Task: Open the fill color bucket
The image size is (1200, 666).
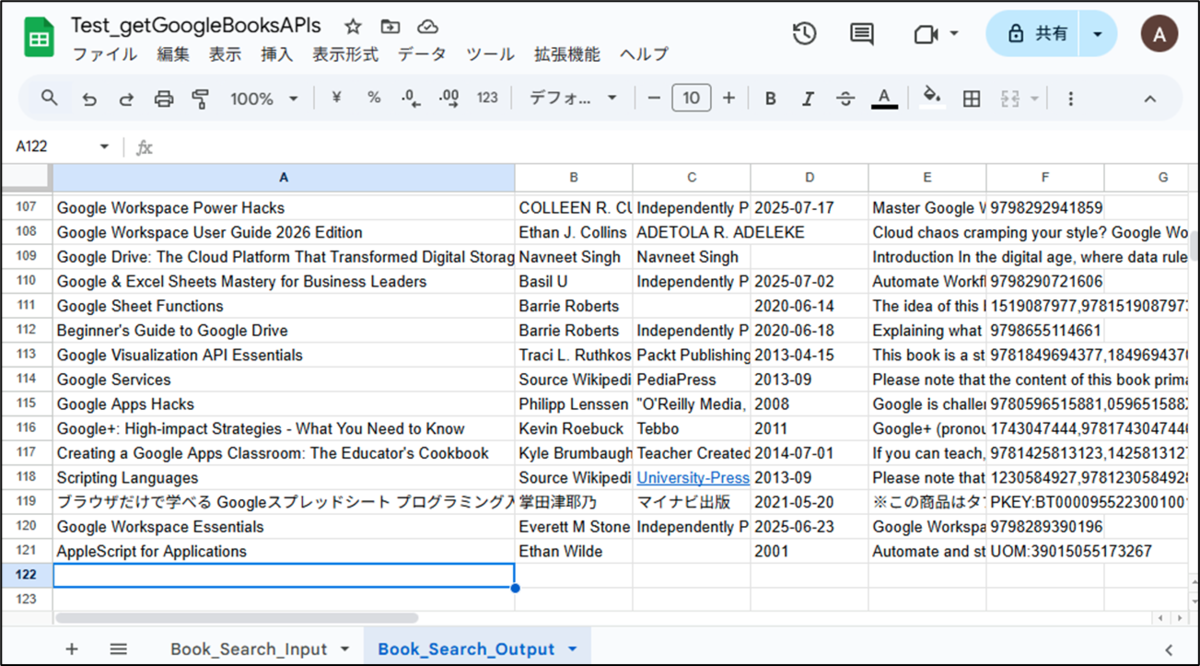Action: point(932,98)
